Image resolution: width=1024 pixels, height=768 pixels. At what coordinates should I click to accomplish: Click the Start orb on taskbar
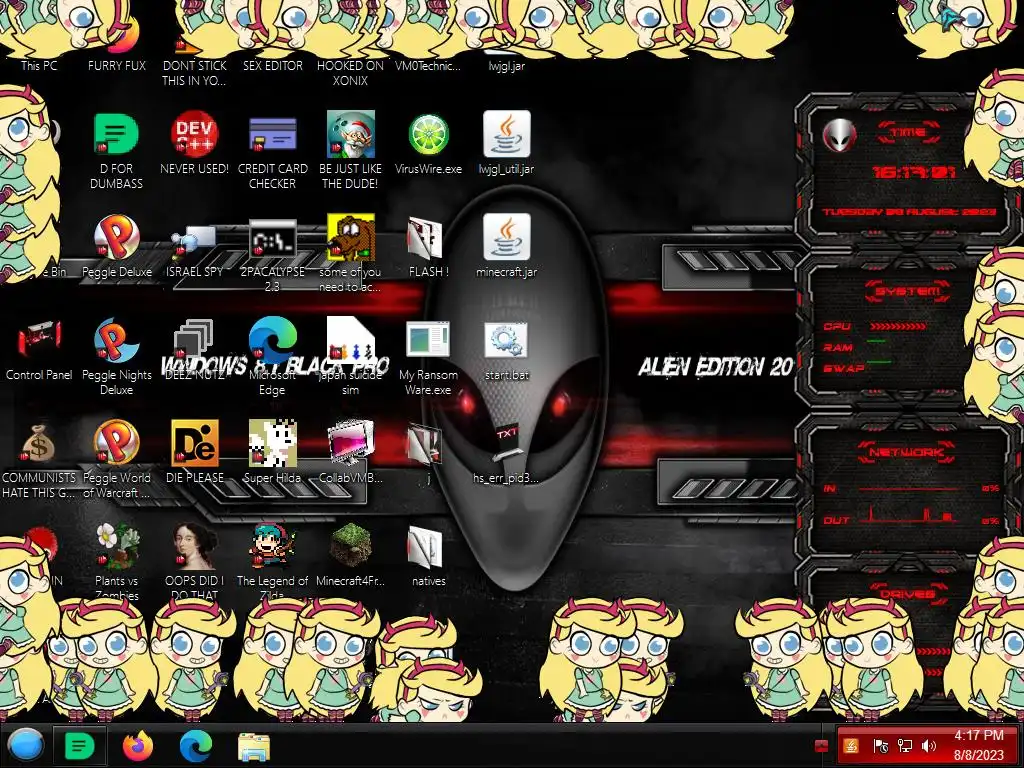tap(25, 746)
